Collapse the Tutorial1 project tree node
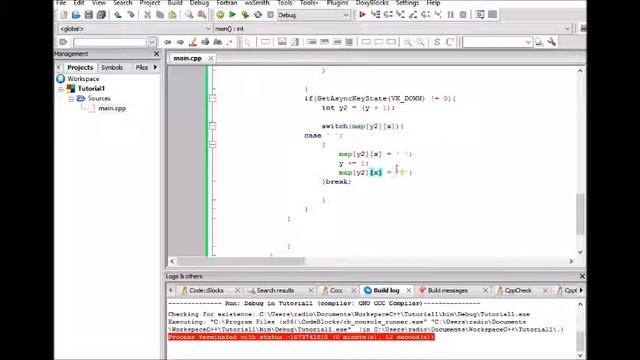The width and height of the screenshot is (640, 360). click(61, 89)
